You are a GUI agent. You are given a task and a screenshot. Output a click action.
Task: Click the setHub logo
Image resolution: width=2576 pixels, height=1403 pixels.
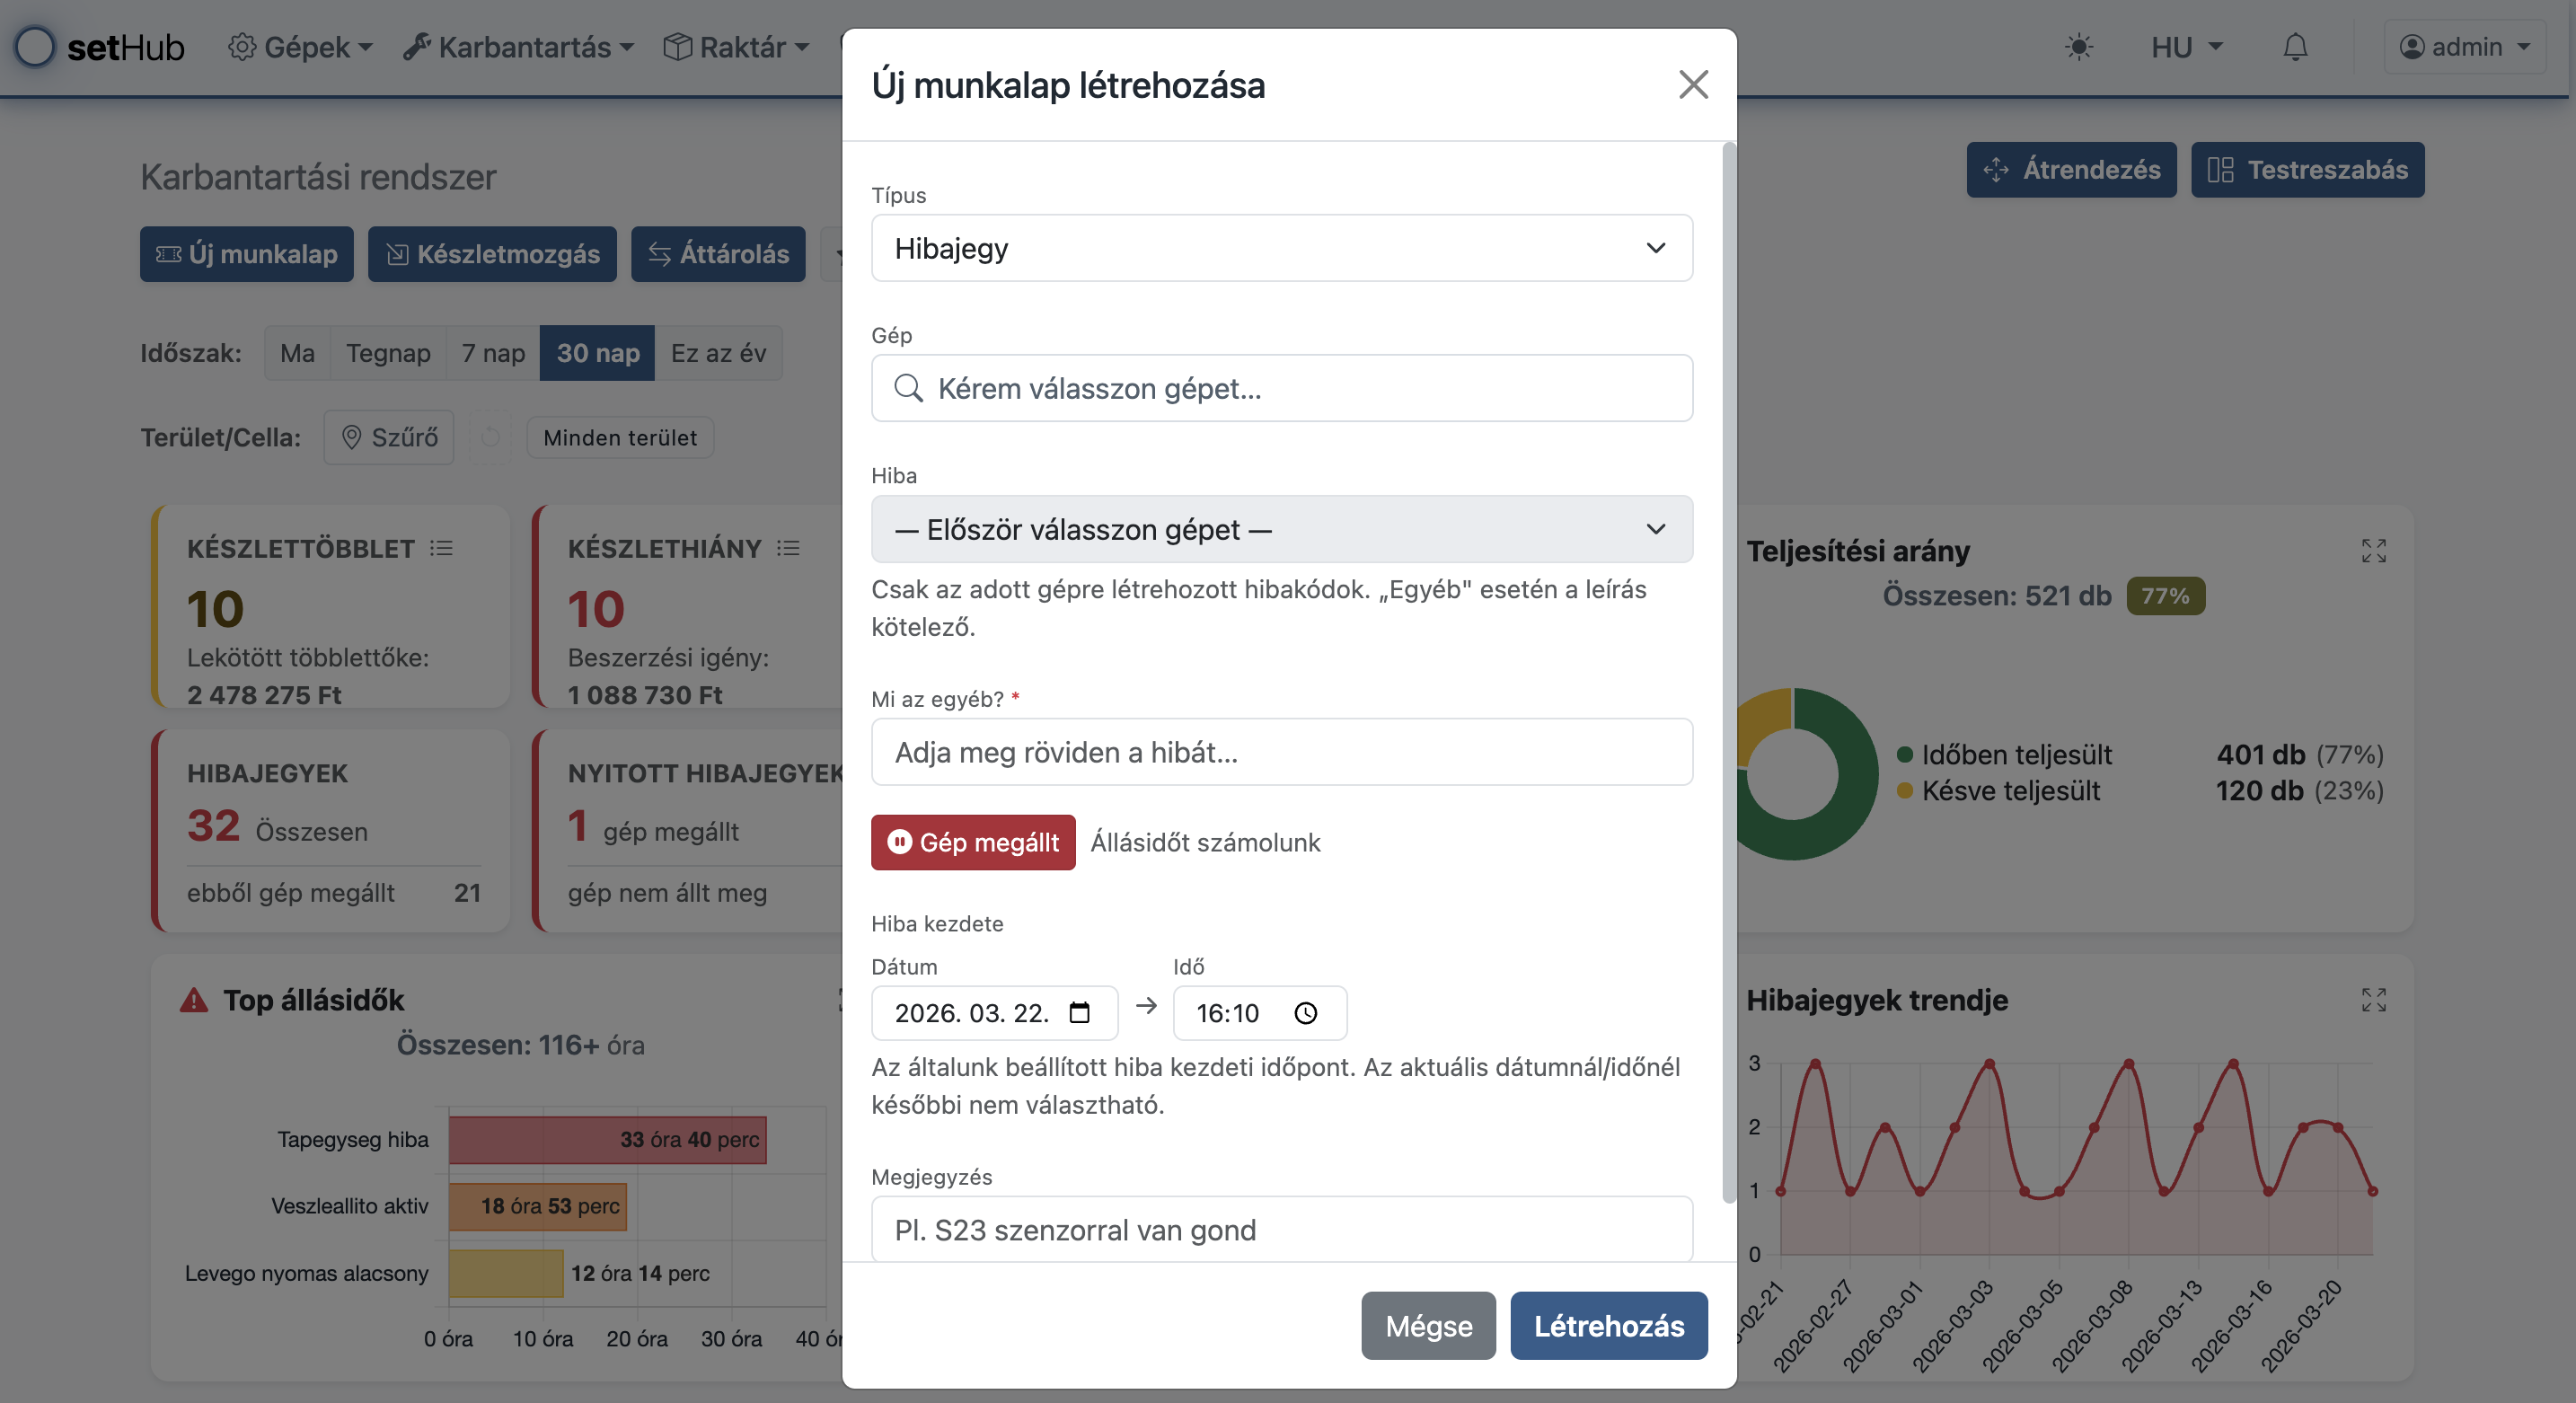tap(100, 47)
